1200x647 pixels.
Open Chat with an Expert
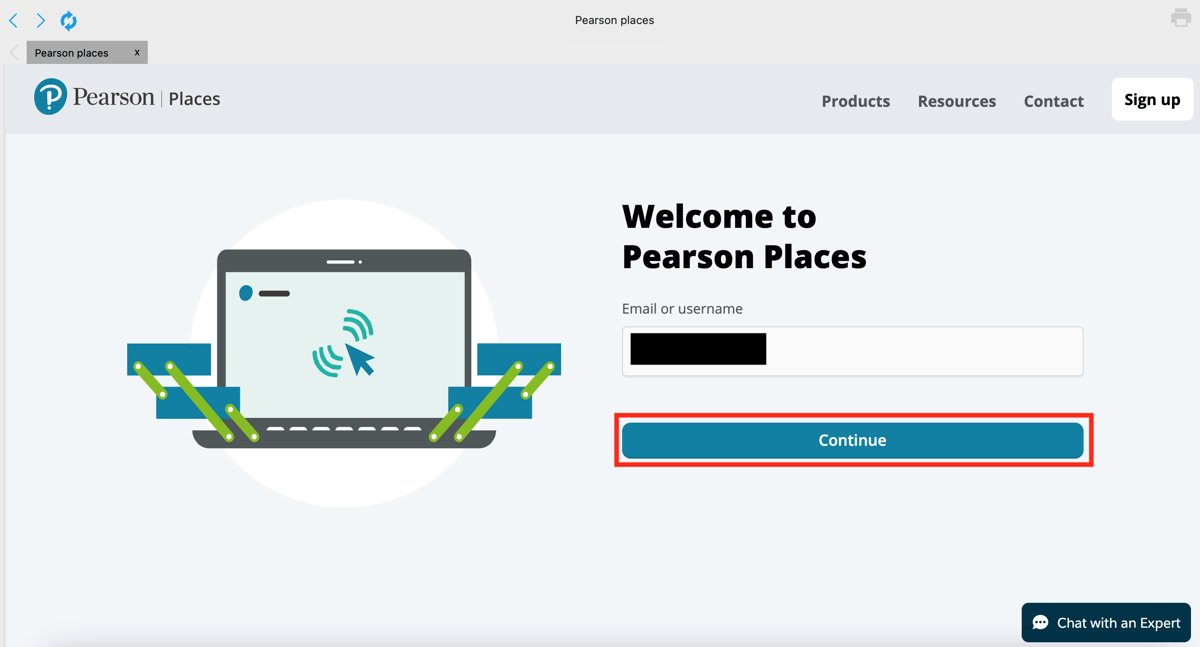click(1105, 622)
